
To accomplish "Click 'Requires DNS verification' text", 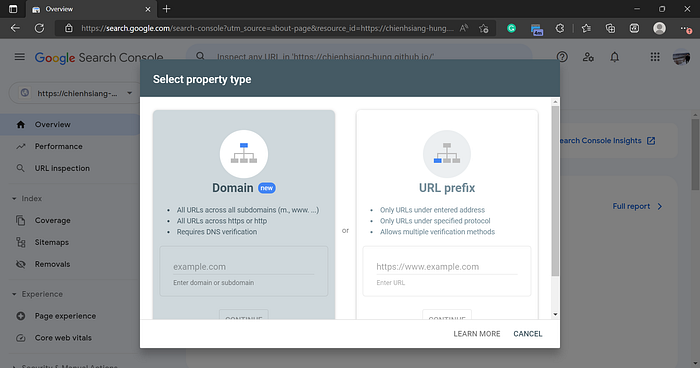I will click(x=217, y=232).
